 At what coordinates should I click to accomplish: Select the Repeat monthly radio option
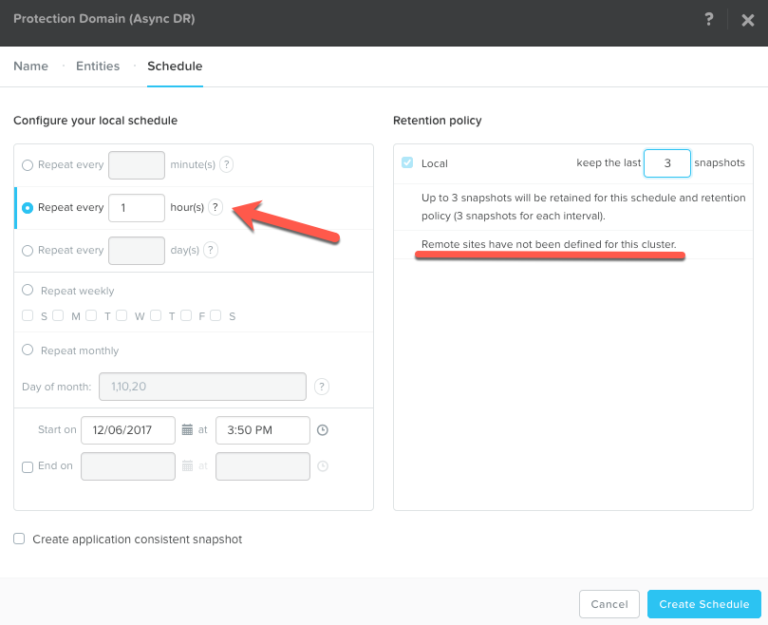27,350
